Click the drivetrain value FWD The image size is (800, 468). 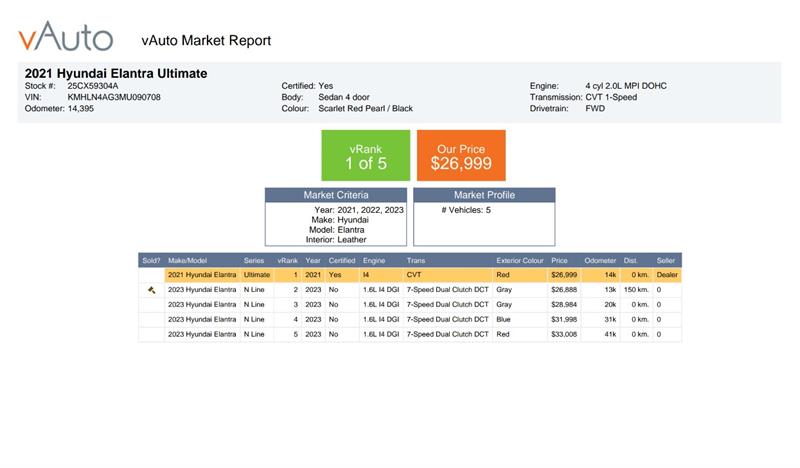[595, 108]
